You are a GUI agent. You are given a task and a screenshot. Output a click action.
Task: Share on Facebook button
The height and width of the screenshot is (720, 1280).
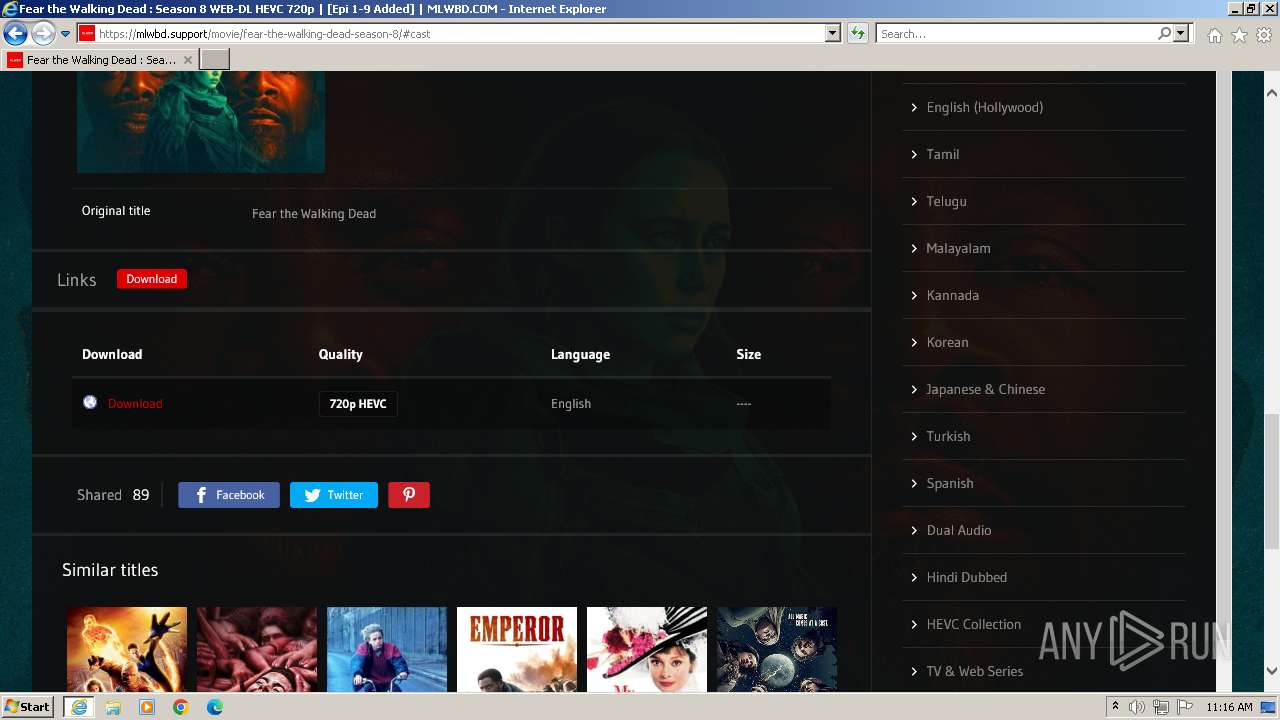pyautogui.click(x=229, y=495)
